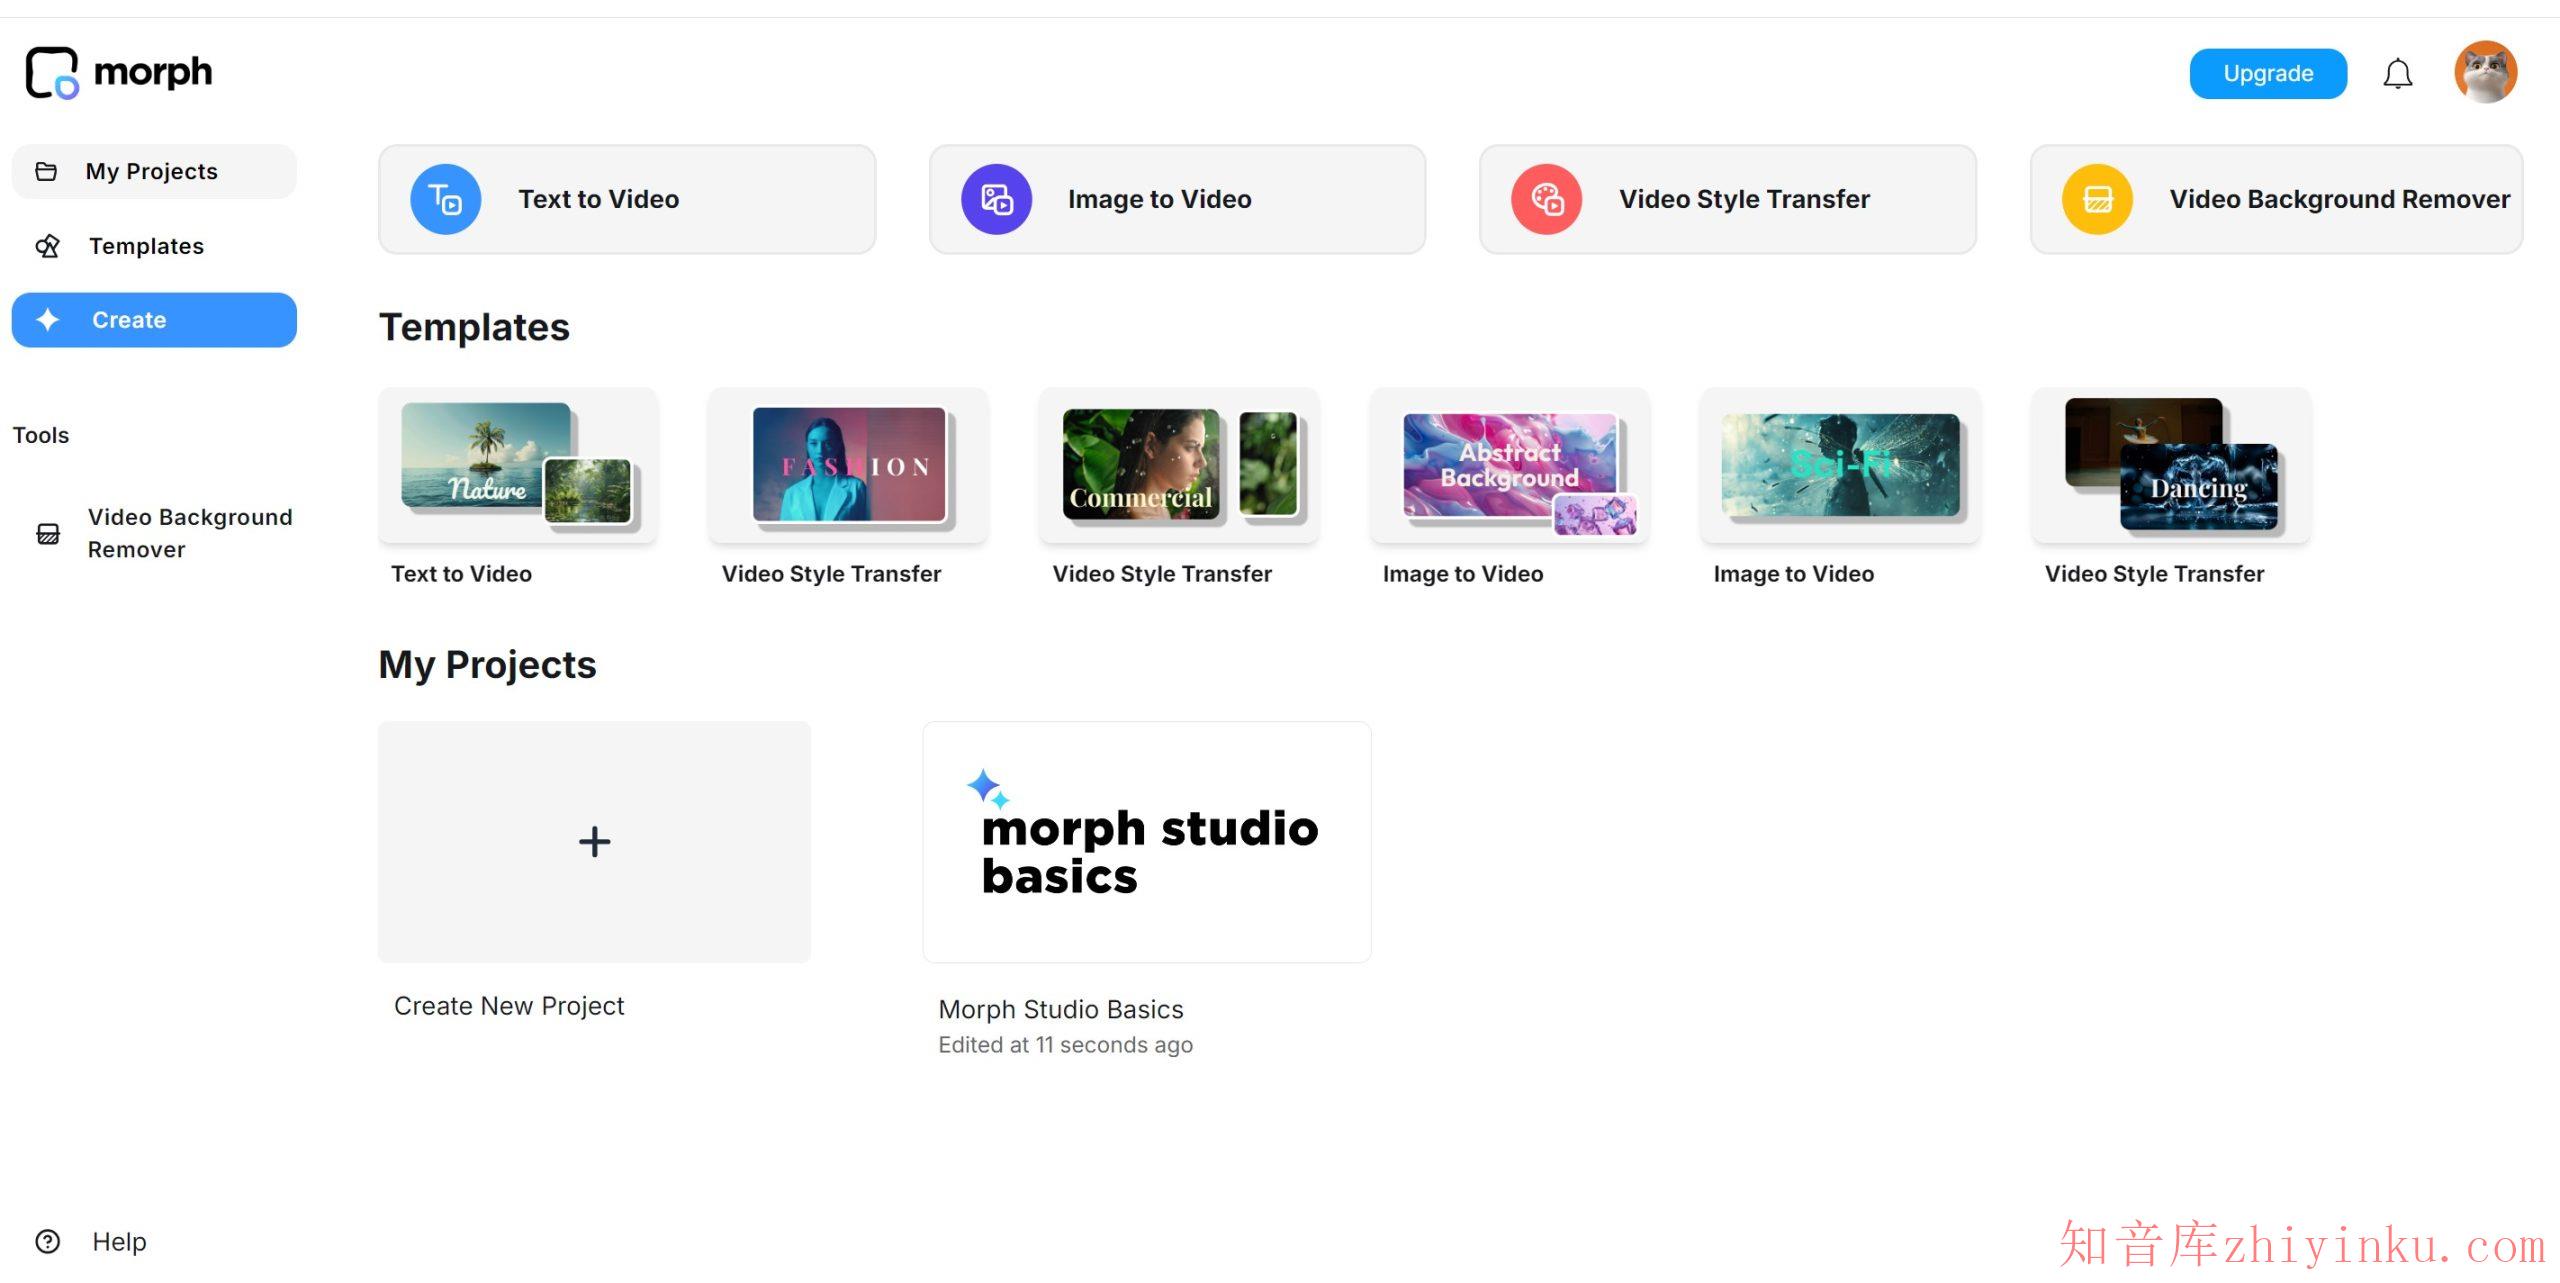Start a project via Create New Project
Screen dimensions: 2560x1283
tap(594, 841)
